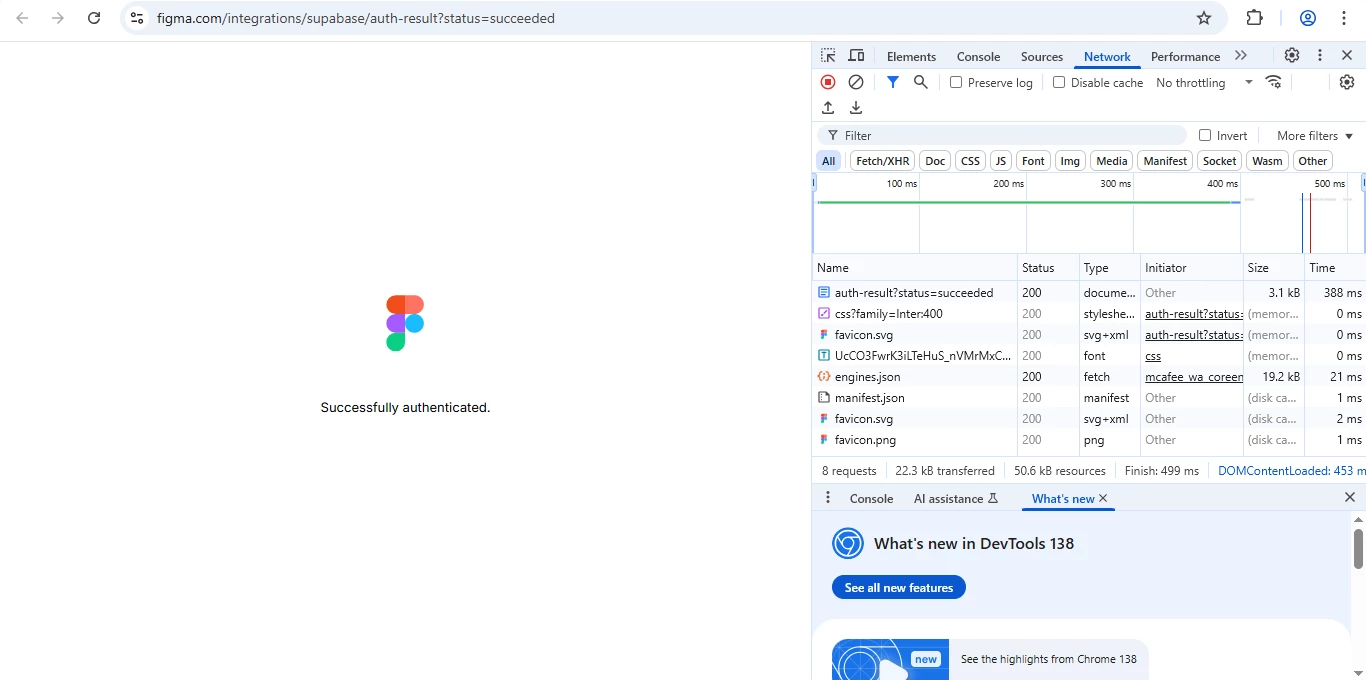This screenshot has height=680, width=1366.
Task: Open the Console drawer tab
Action: [871, 498]
